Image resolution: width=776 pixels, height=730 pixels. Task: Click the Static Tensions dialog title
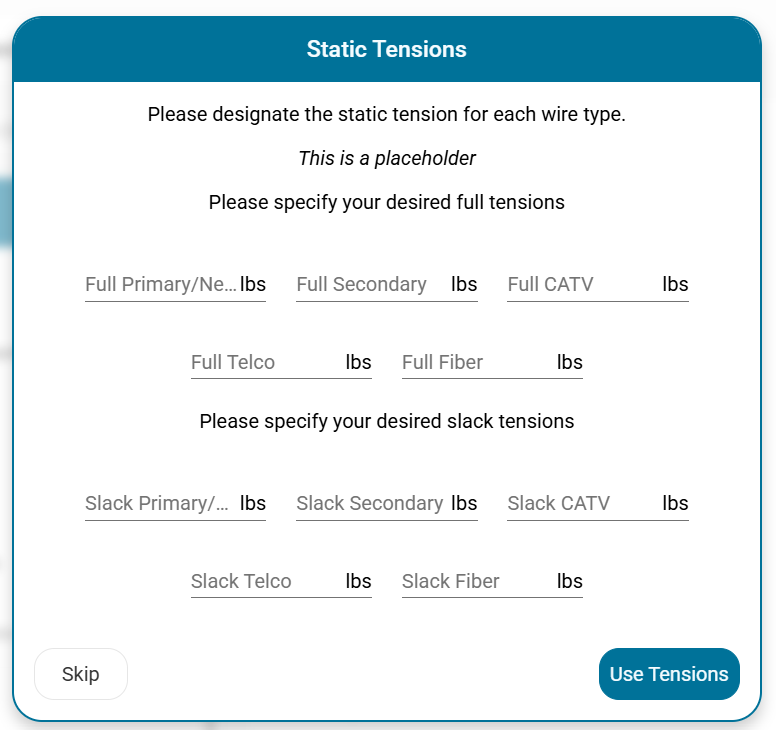[387, 49]
